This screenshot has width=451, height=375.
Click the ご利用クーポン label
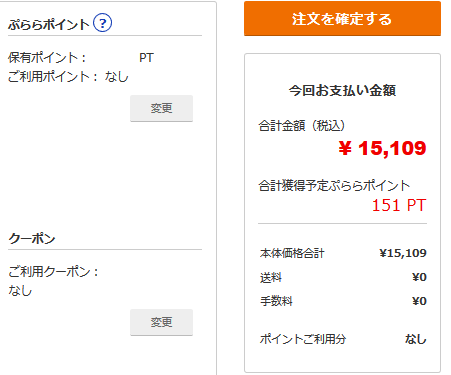pyautogui.click(x=53, y=271)
